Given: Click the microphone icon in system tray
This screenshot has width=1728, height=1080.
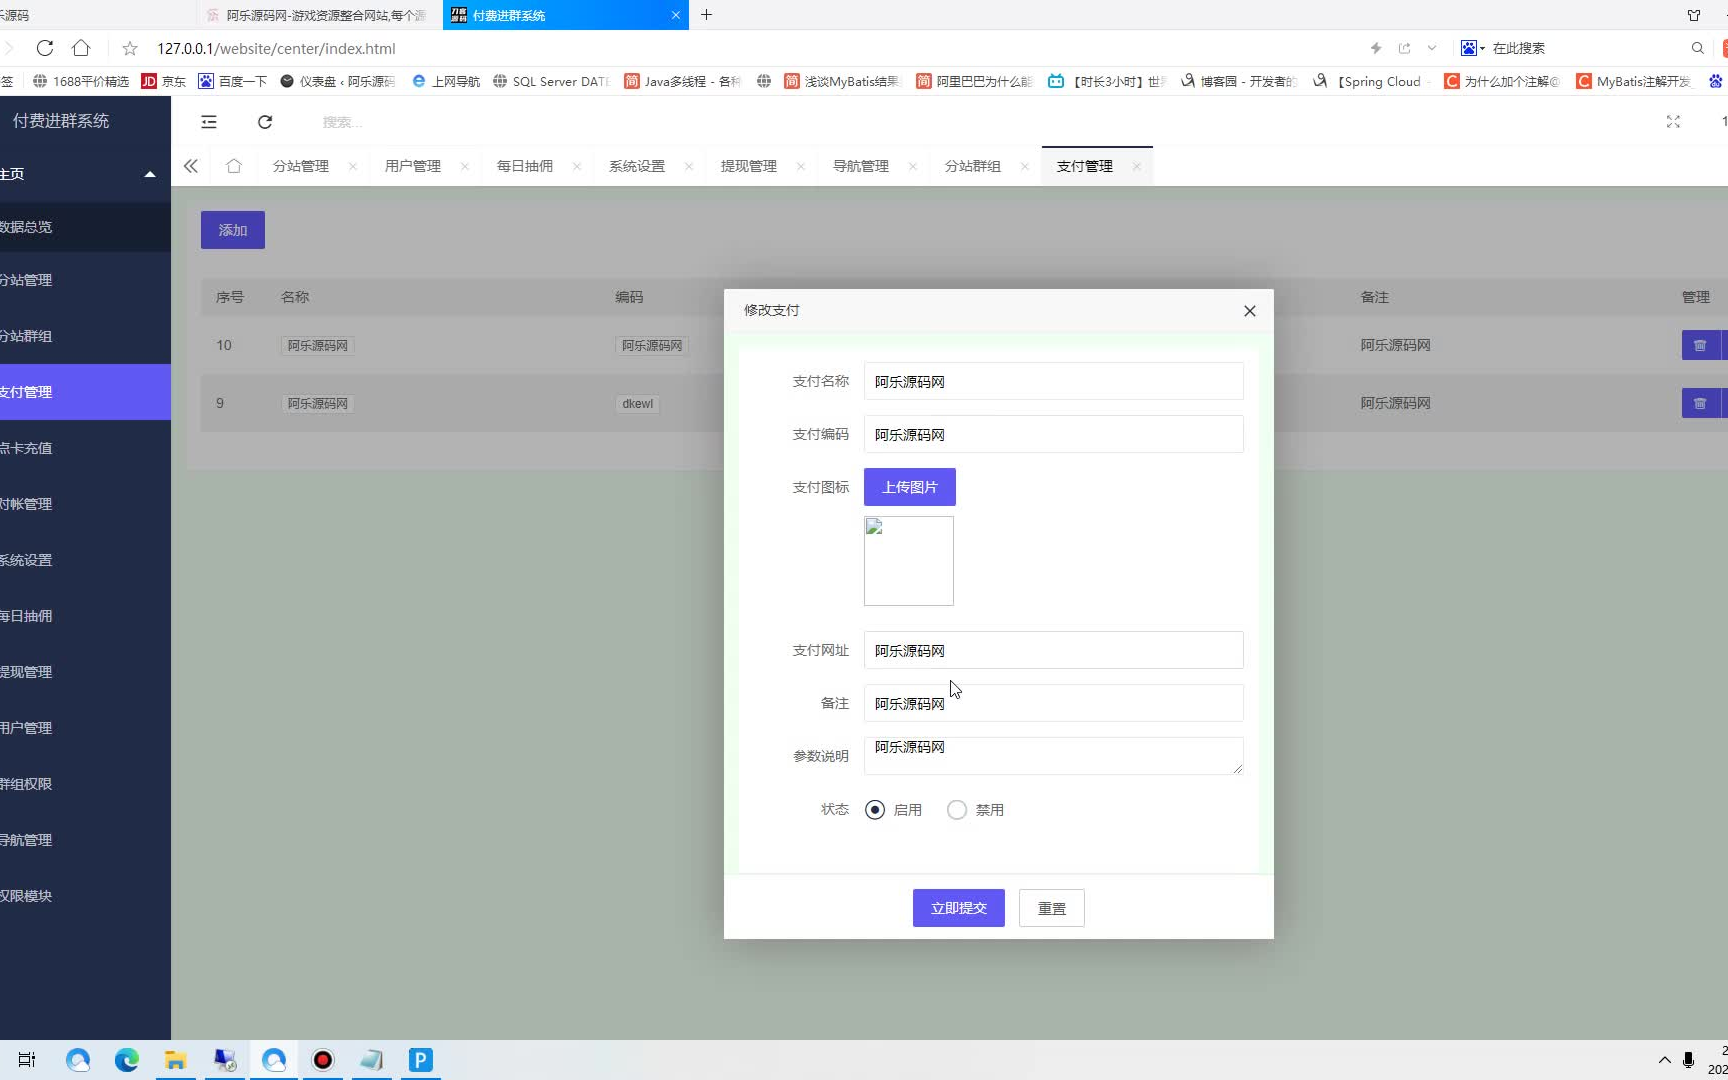Looking at the screenshot, I should tap(1688, 1060).
